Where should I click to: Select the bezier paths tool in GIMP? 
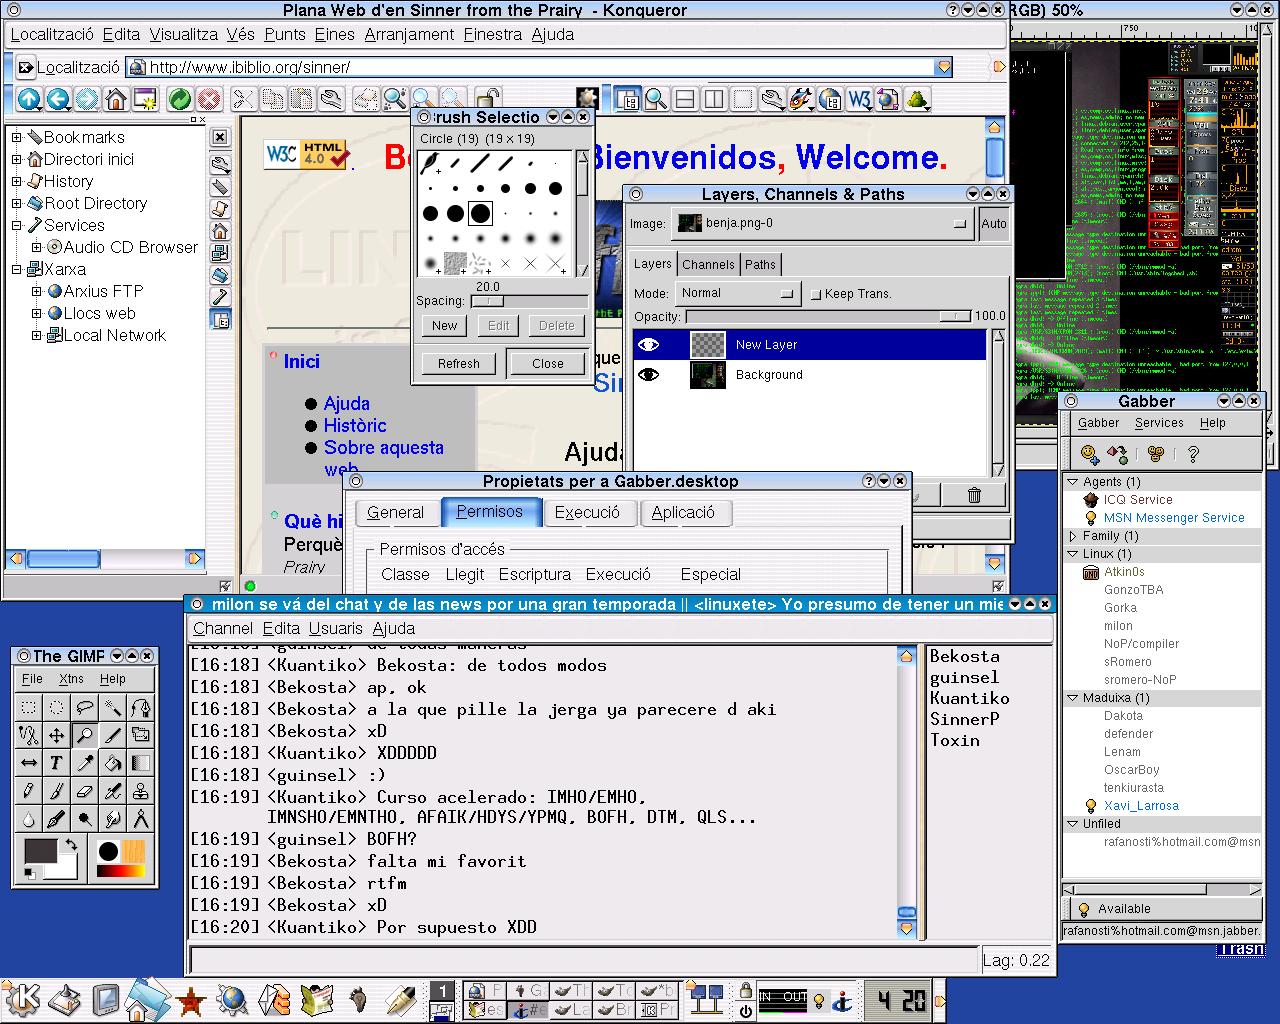(x=140, y=708)
